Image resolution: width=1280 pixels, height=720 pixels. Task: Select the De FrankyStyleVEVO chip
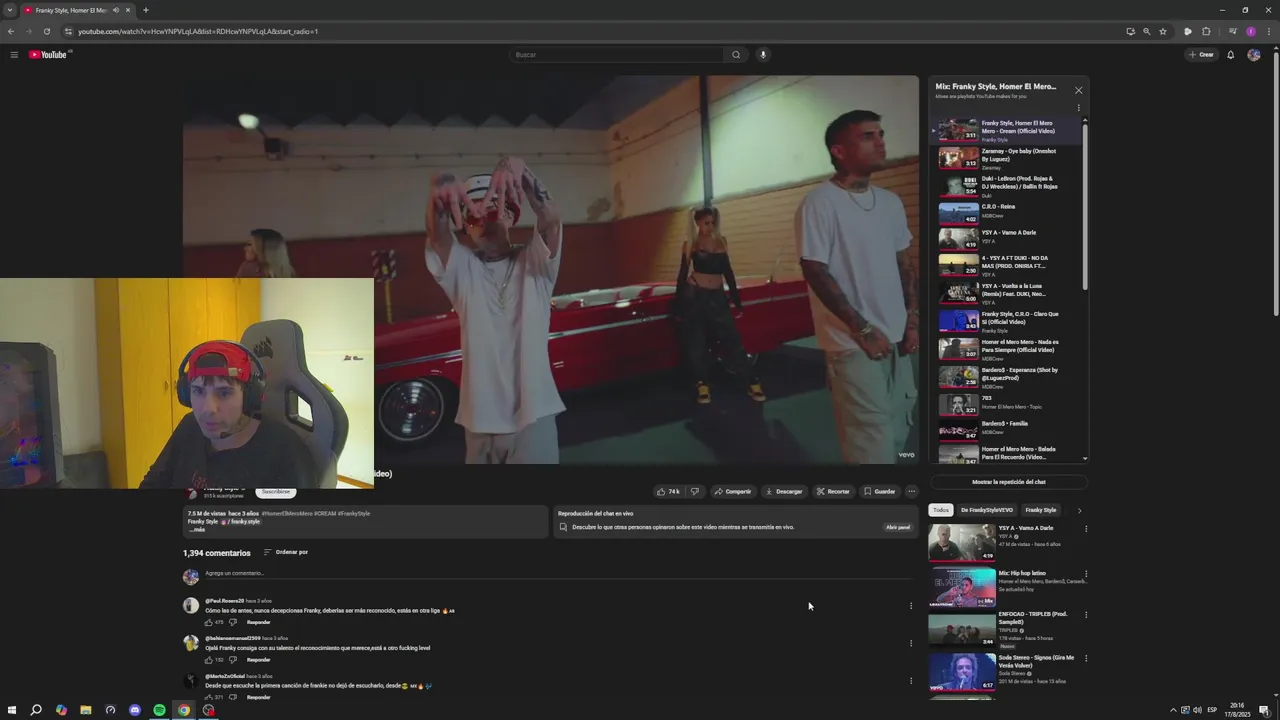(x=987, y=510)
